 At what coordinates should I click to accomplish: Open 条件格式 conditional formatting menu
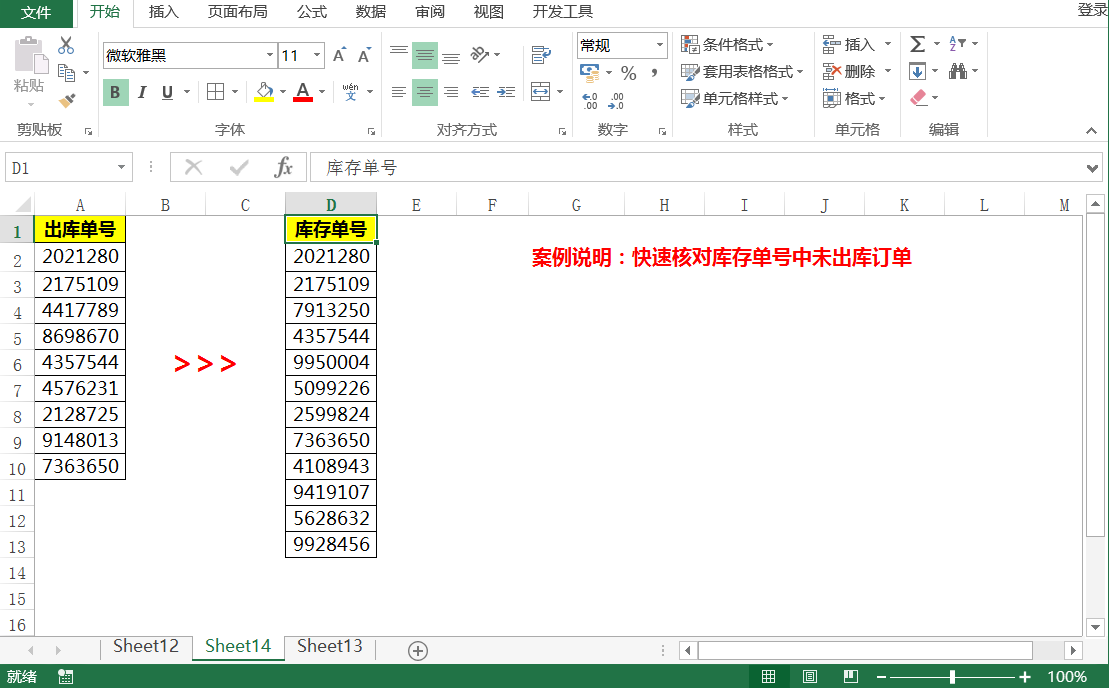[727, 45]
